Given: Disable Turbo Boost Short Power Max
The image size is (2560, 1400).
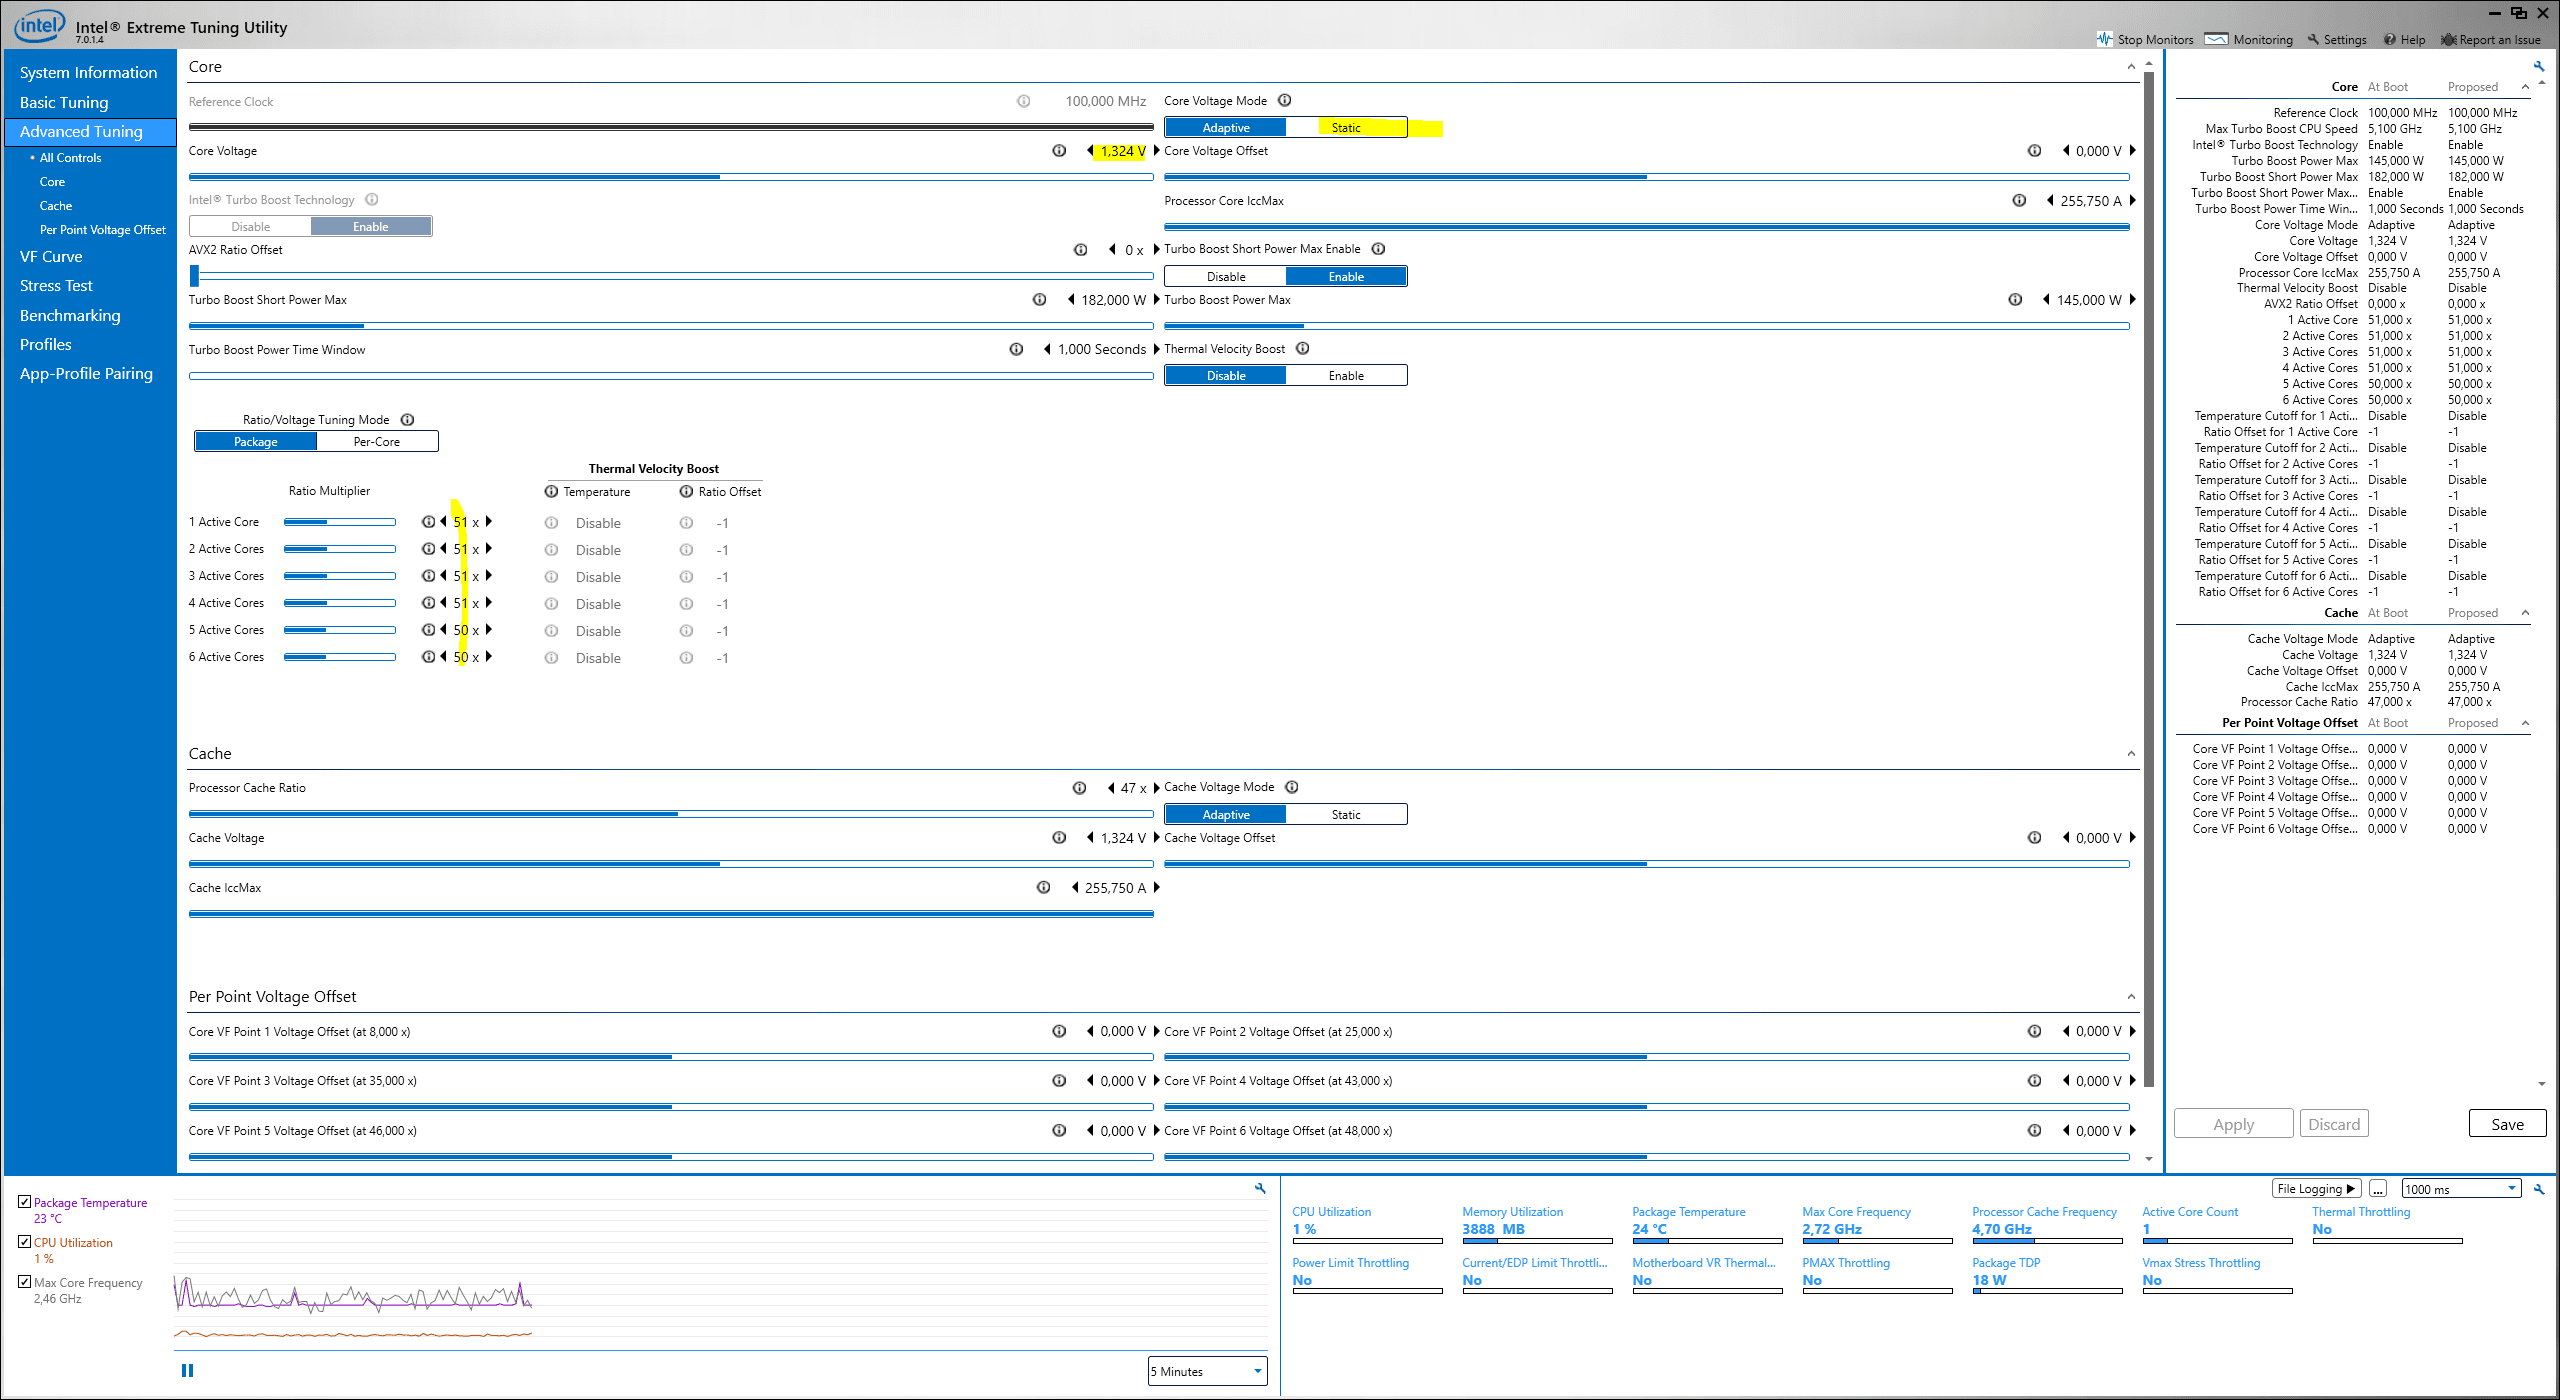Looking at the screenshot, I should click(x=1226, y=277).
